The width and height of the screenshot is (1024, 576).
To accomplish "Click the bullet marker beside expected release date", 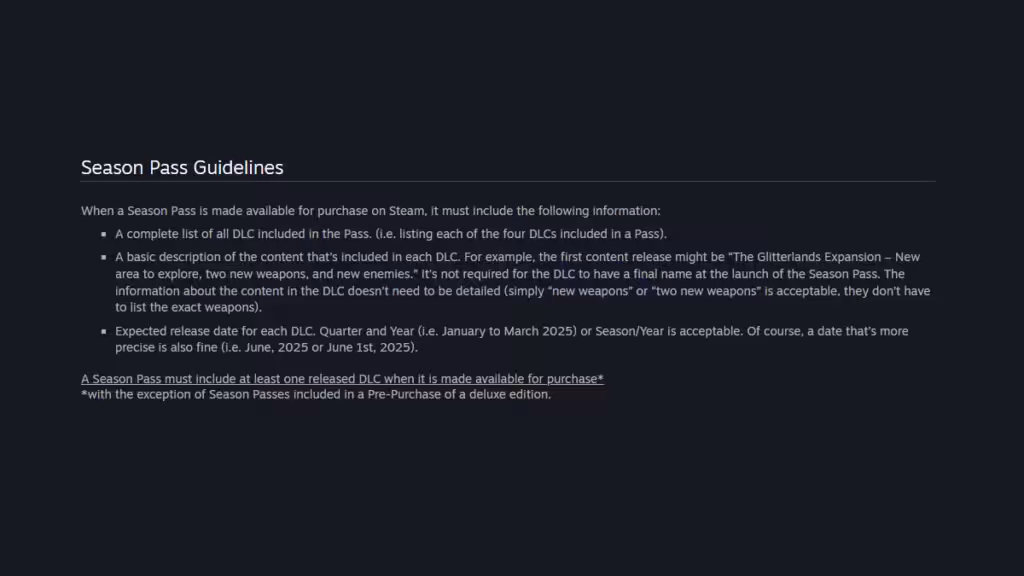I will tap(104, 331).
